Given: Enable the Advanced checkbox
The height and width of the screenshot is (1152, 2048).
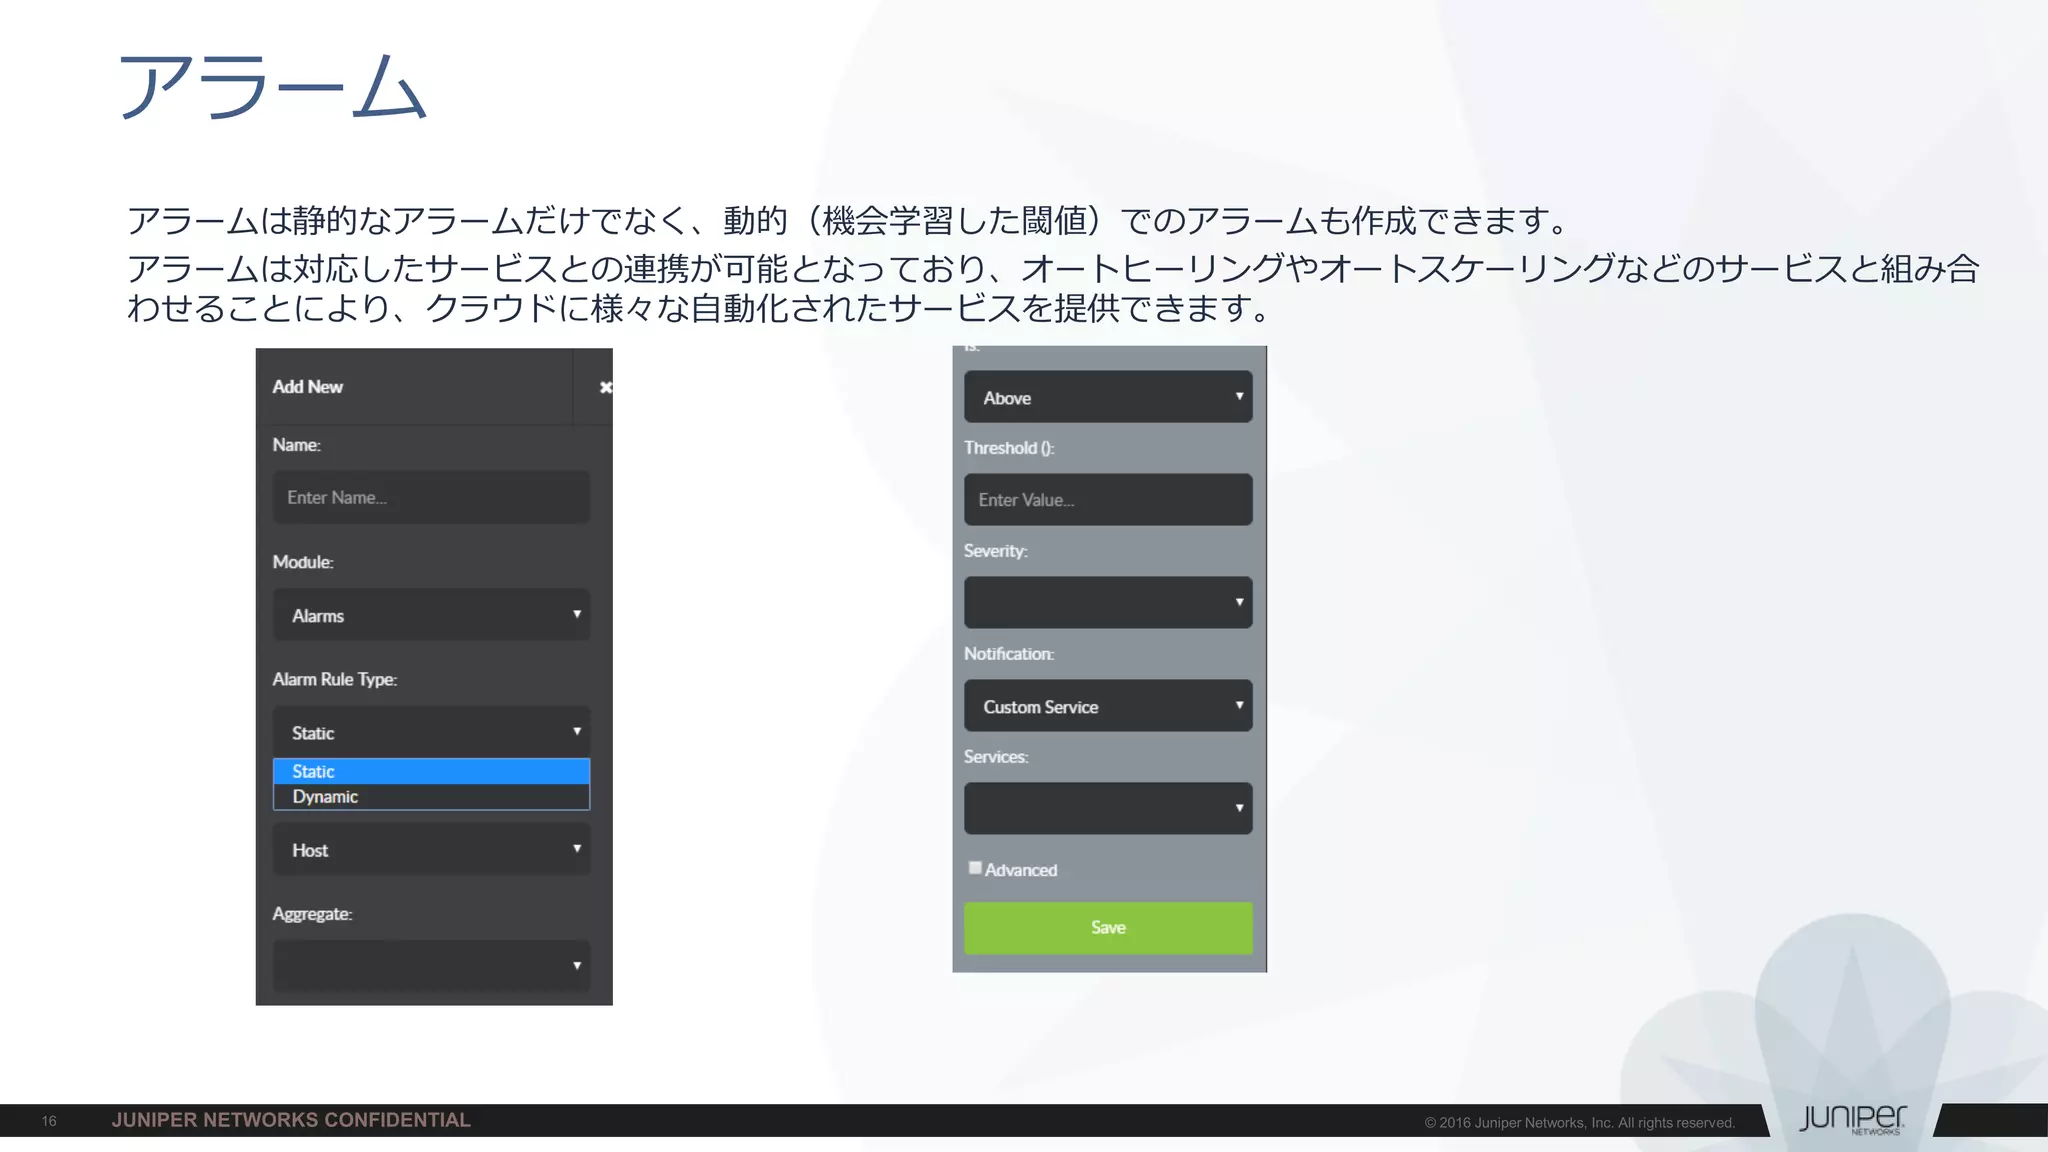Looking at the screenshot, I should (x=975, y=868).
